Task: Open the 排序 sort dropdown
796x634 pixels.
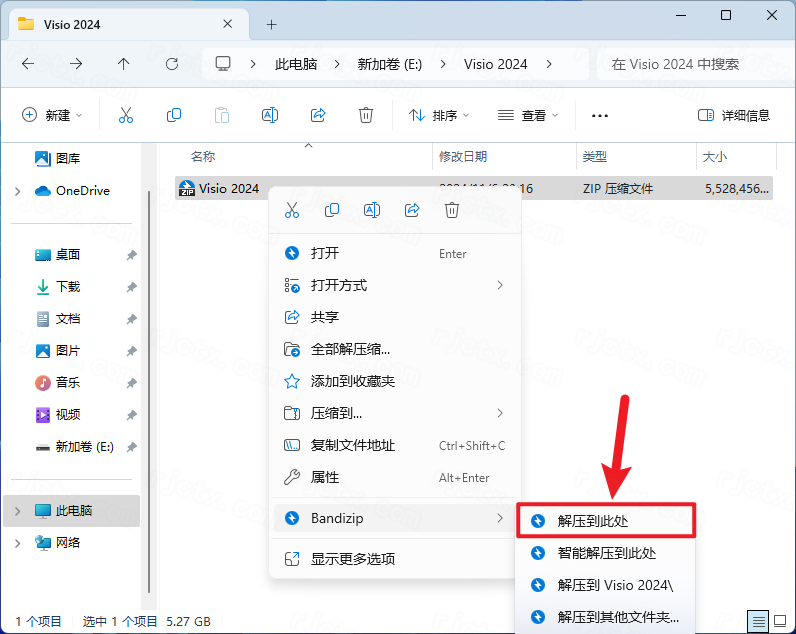Action: pos(439,115)
